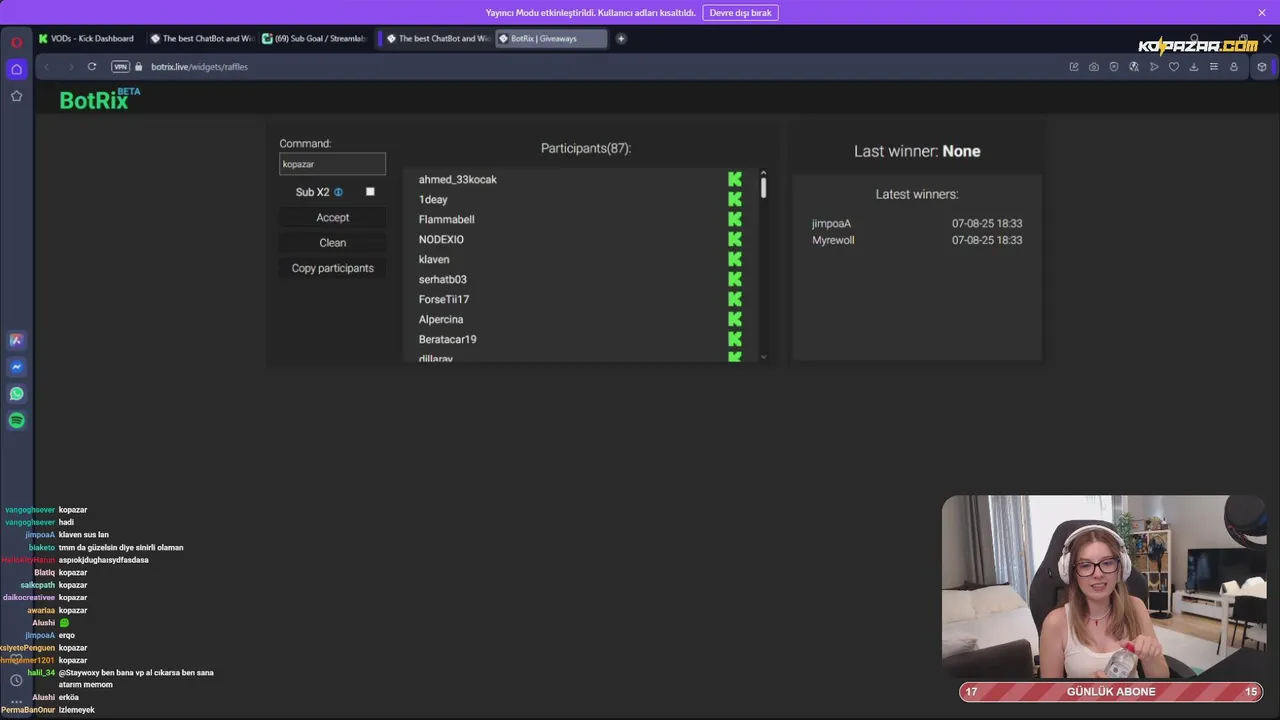
Task: Select participant Alpercina
Action: coord(440,320)
